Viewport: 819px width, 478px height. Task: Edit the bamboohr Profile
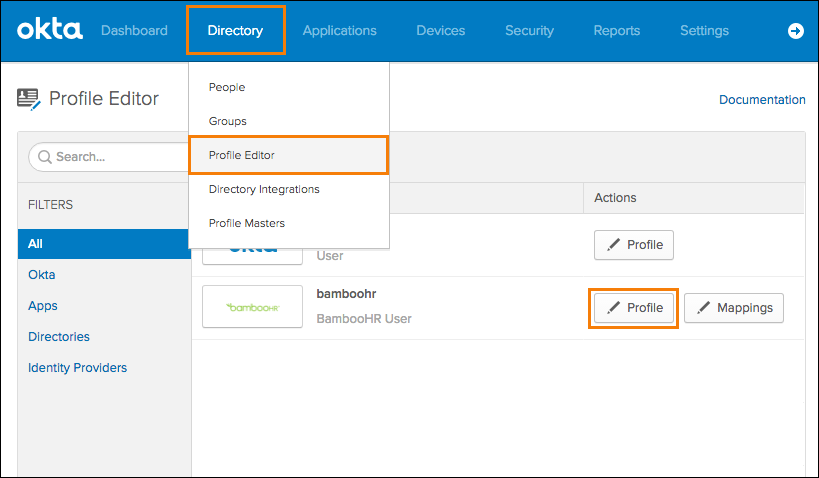634,308
